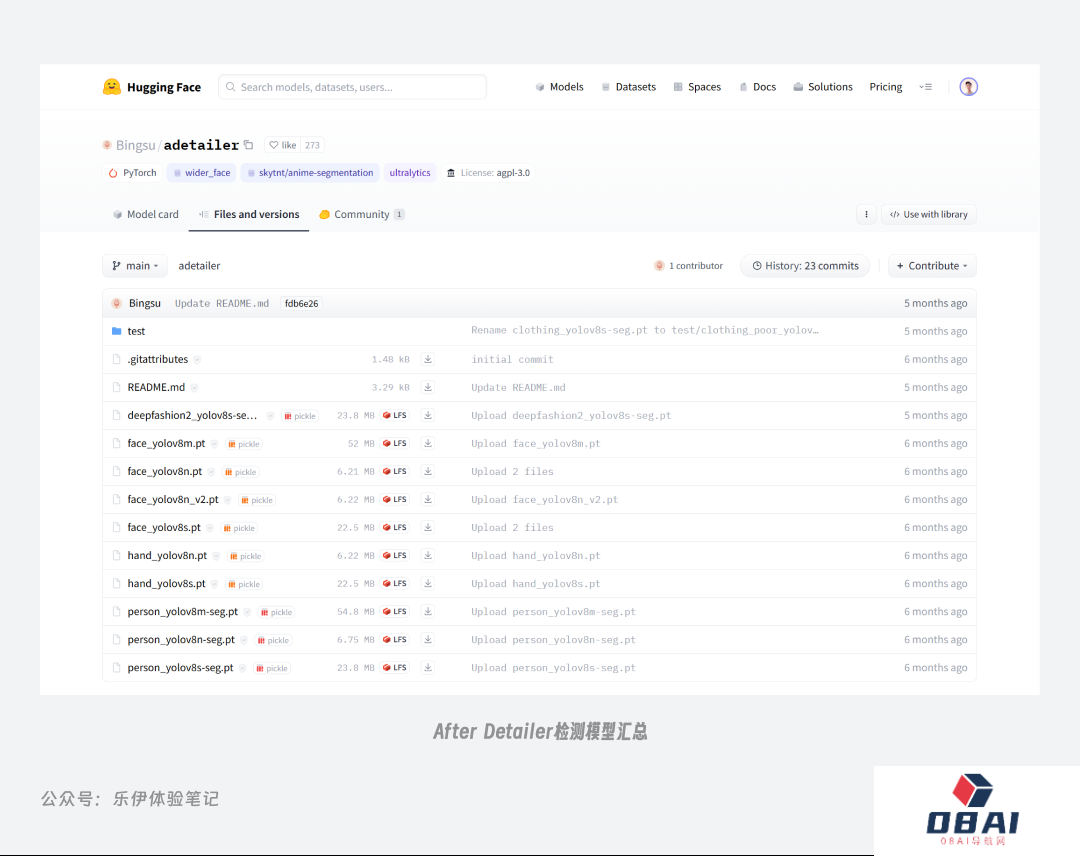Image resolution: width=1080 pixels, height=856 pixels.
Task: Download person_yolov8s-seg.pt using its download icon
Action: tap(428, 667)
